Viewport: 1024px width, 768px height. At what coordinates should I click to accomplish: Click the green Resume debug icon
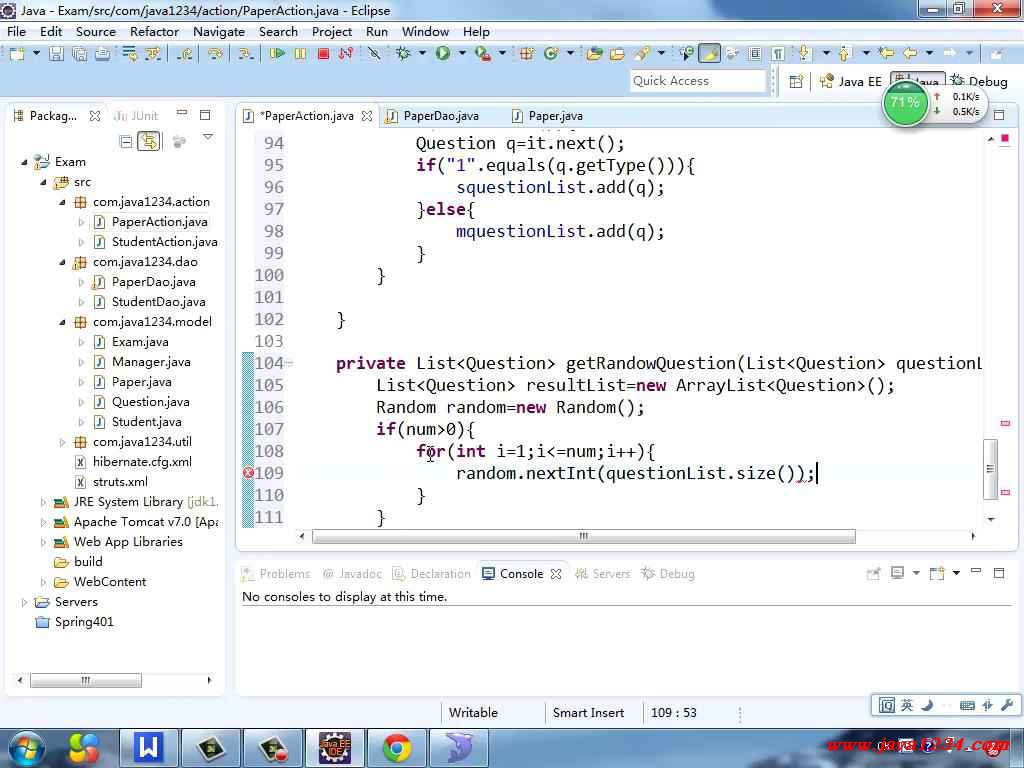tap(277, 54)
